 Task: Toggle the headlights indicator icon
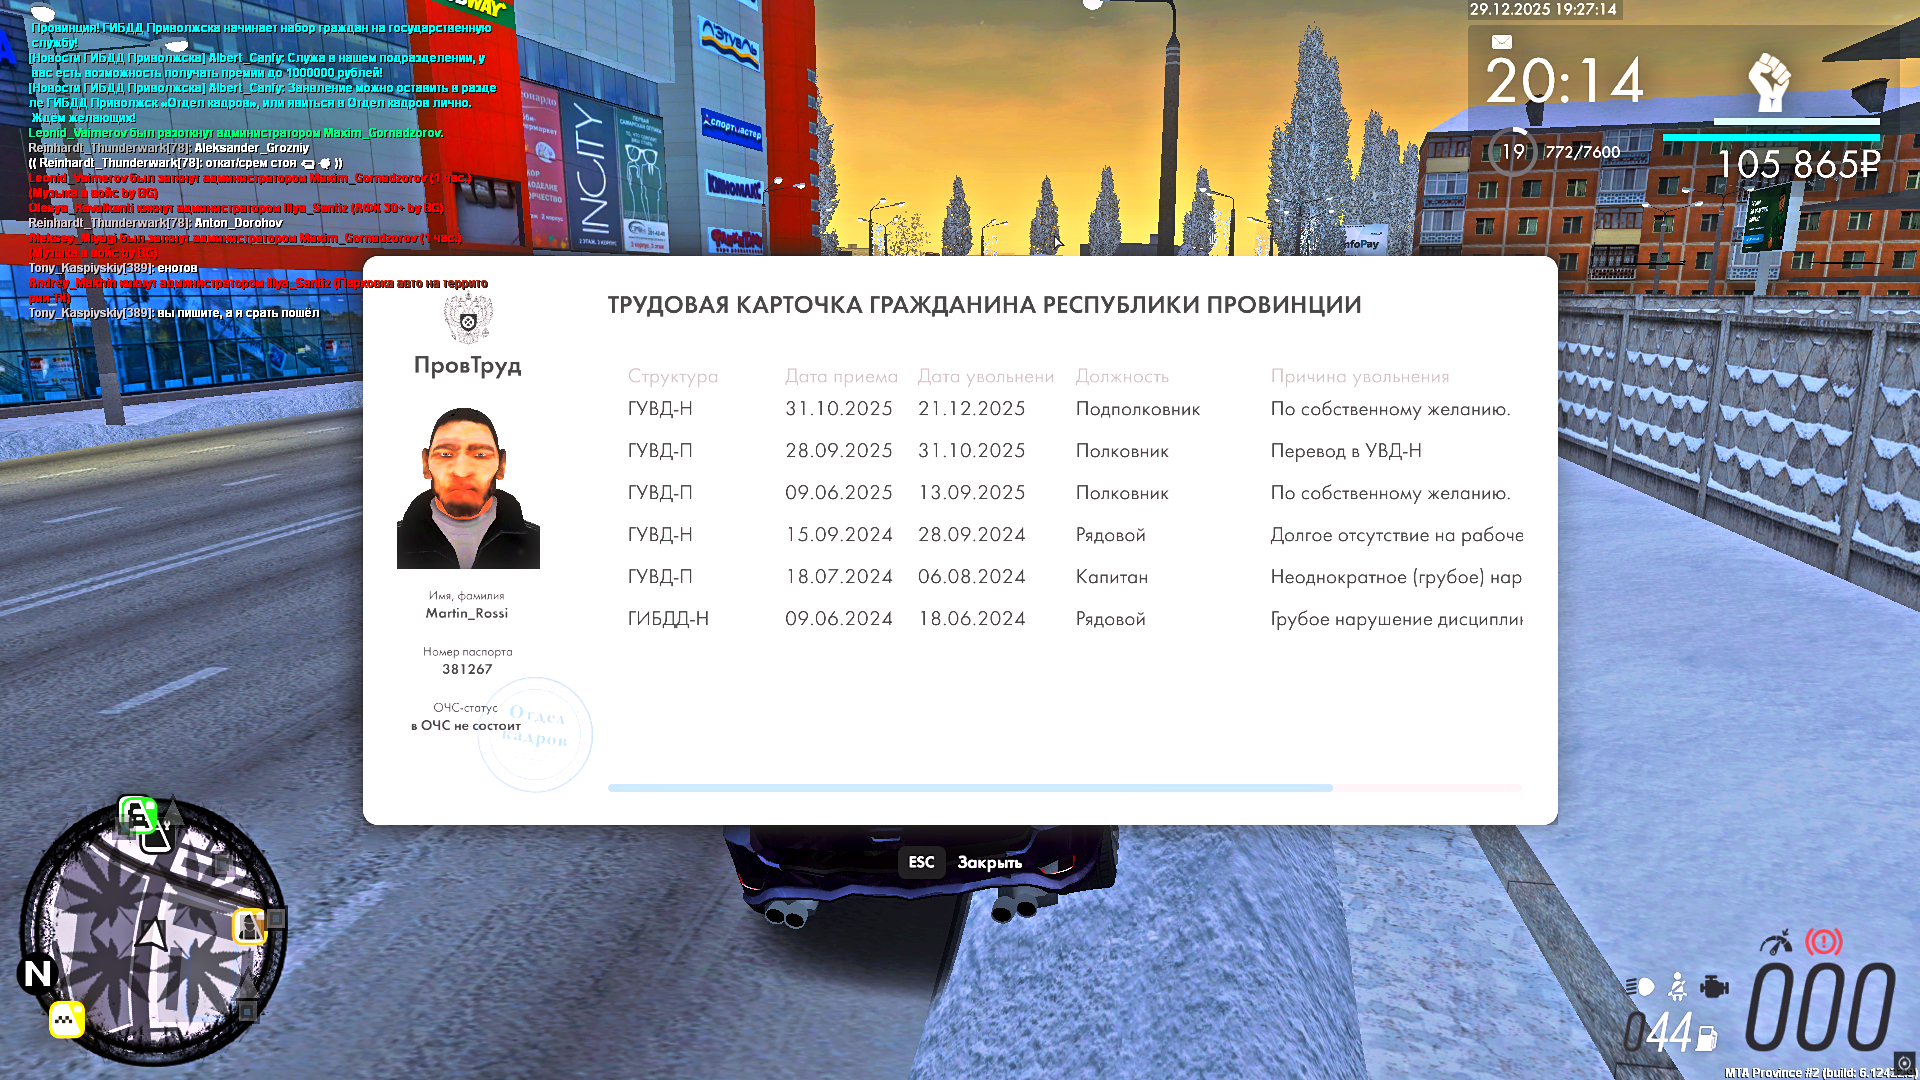(x=1640, y=987)
